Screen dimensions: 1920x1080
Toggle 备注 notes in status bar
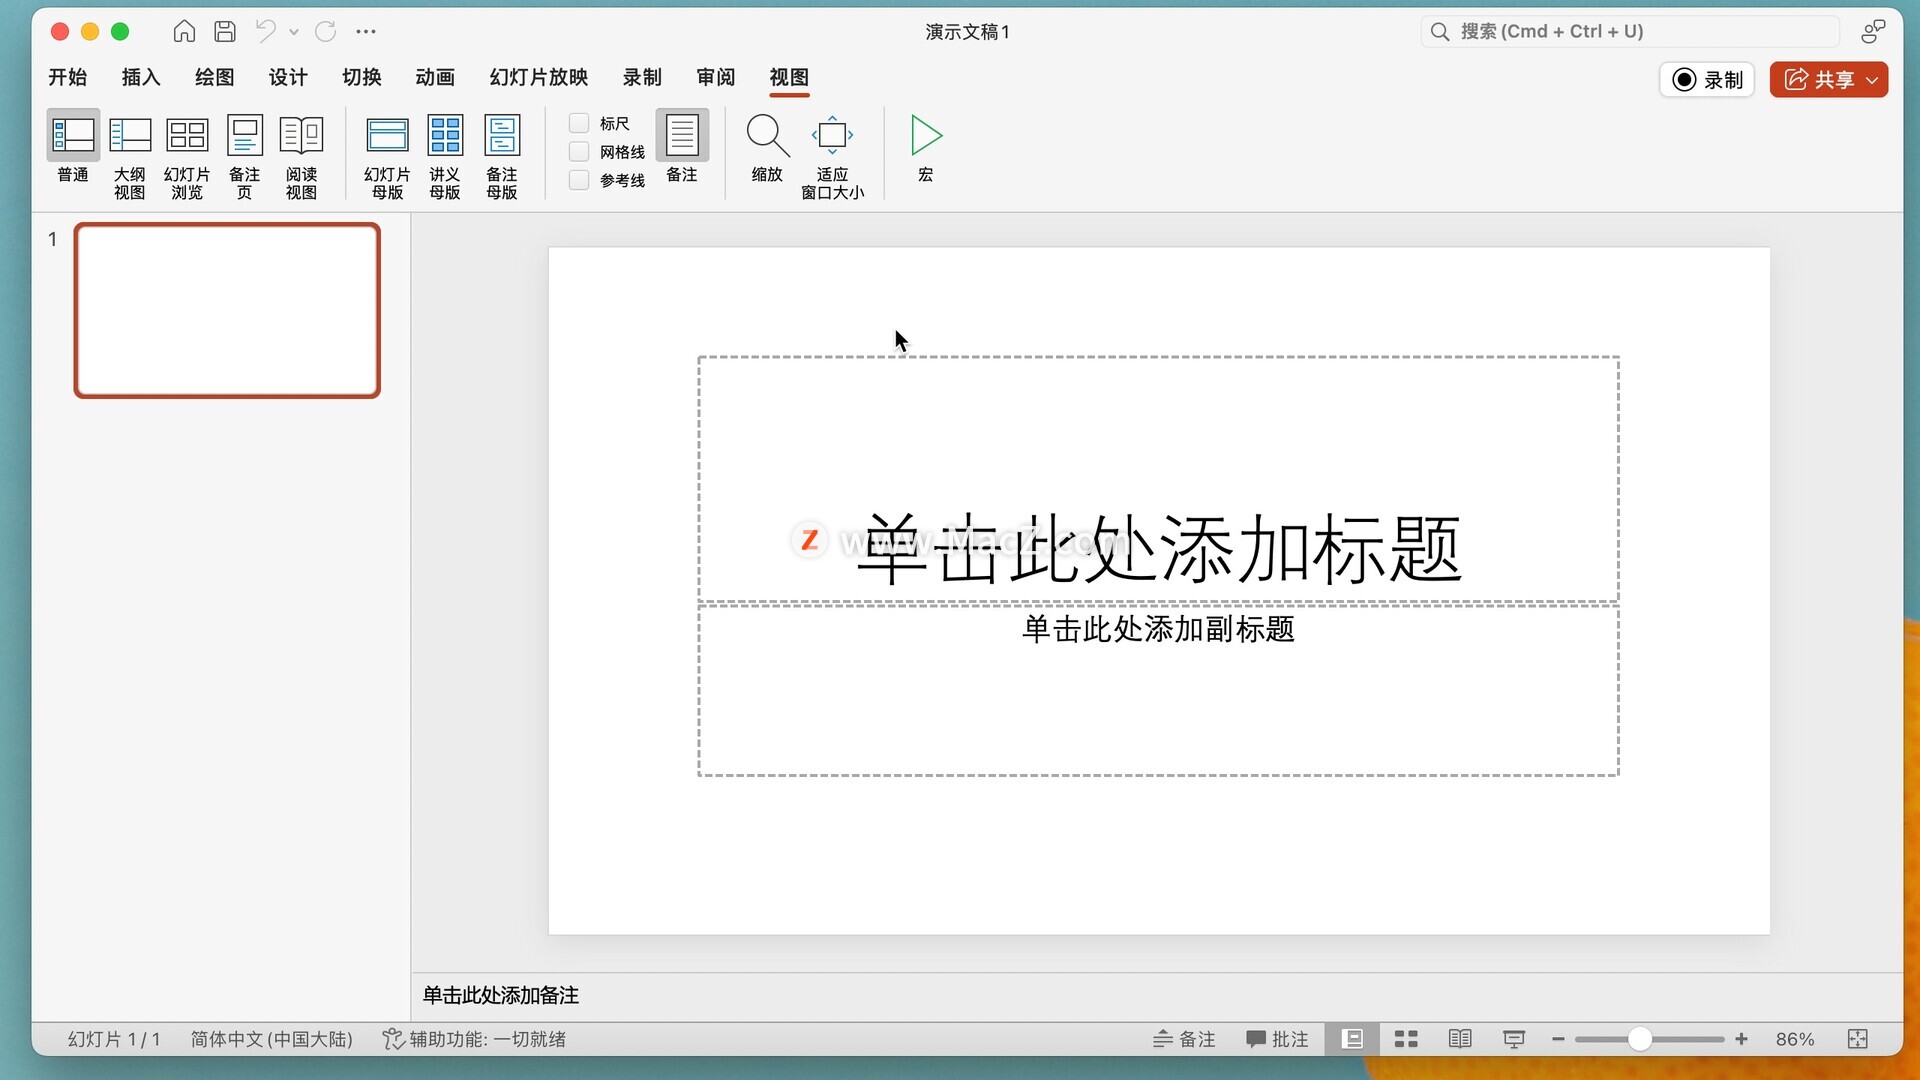(x=1184, y=1040)
